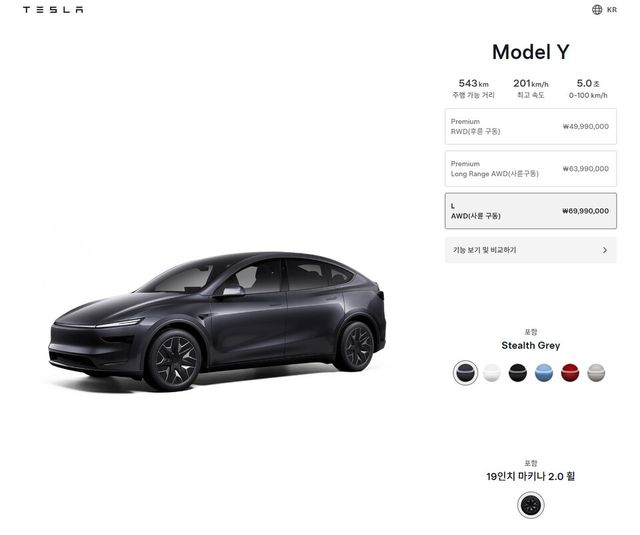The height and width of the screenshot is (535, 640).
Task: Click the Model Y heading
Action: [531, 52]
